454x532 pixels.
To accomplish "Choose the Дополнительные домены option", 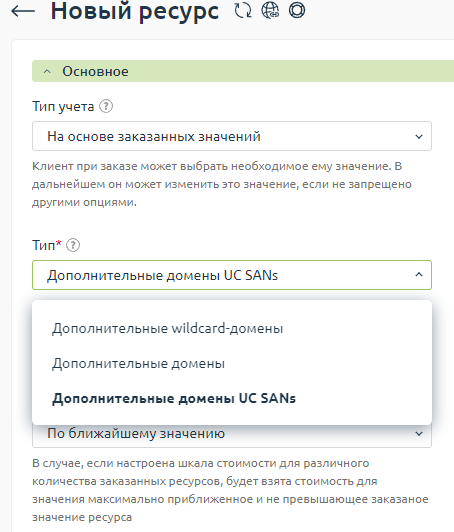I will coord(138,363).
